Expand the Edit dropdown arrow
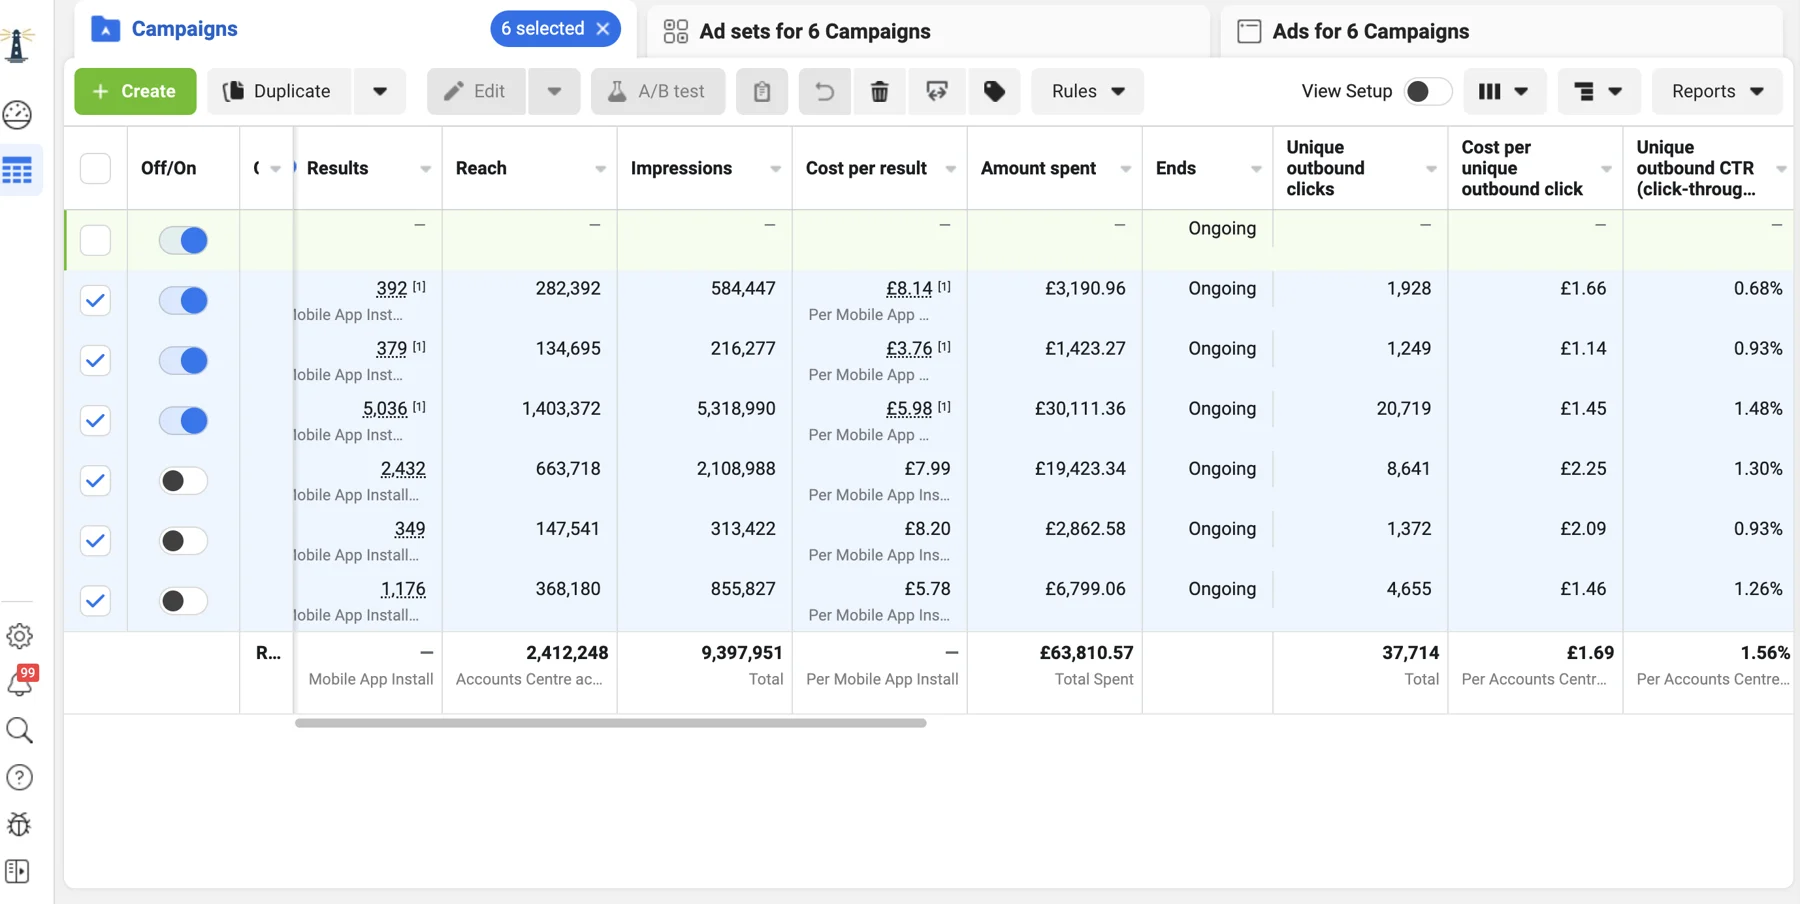The width and height of the screenshot is (1800, 904). [554, 91]
